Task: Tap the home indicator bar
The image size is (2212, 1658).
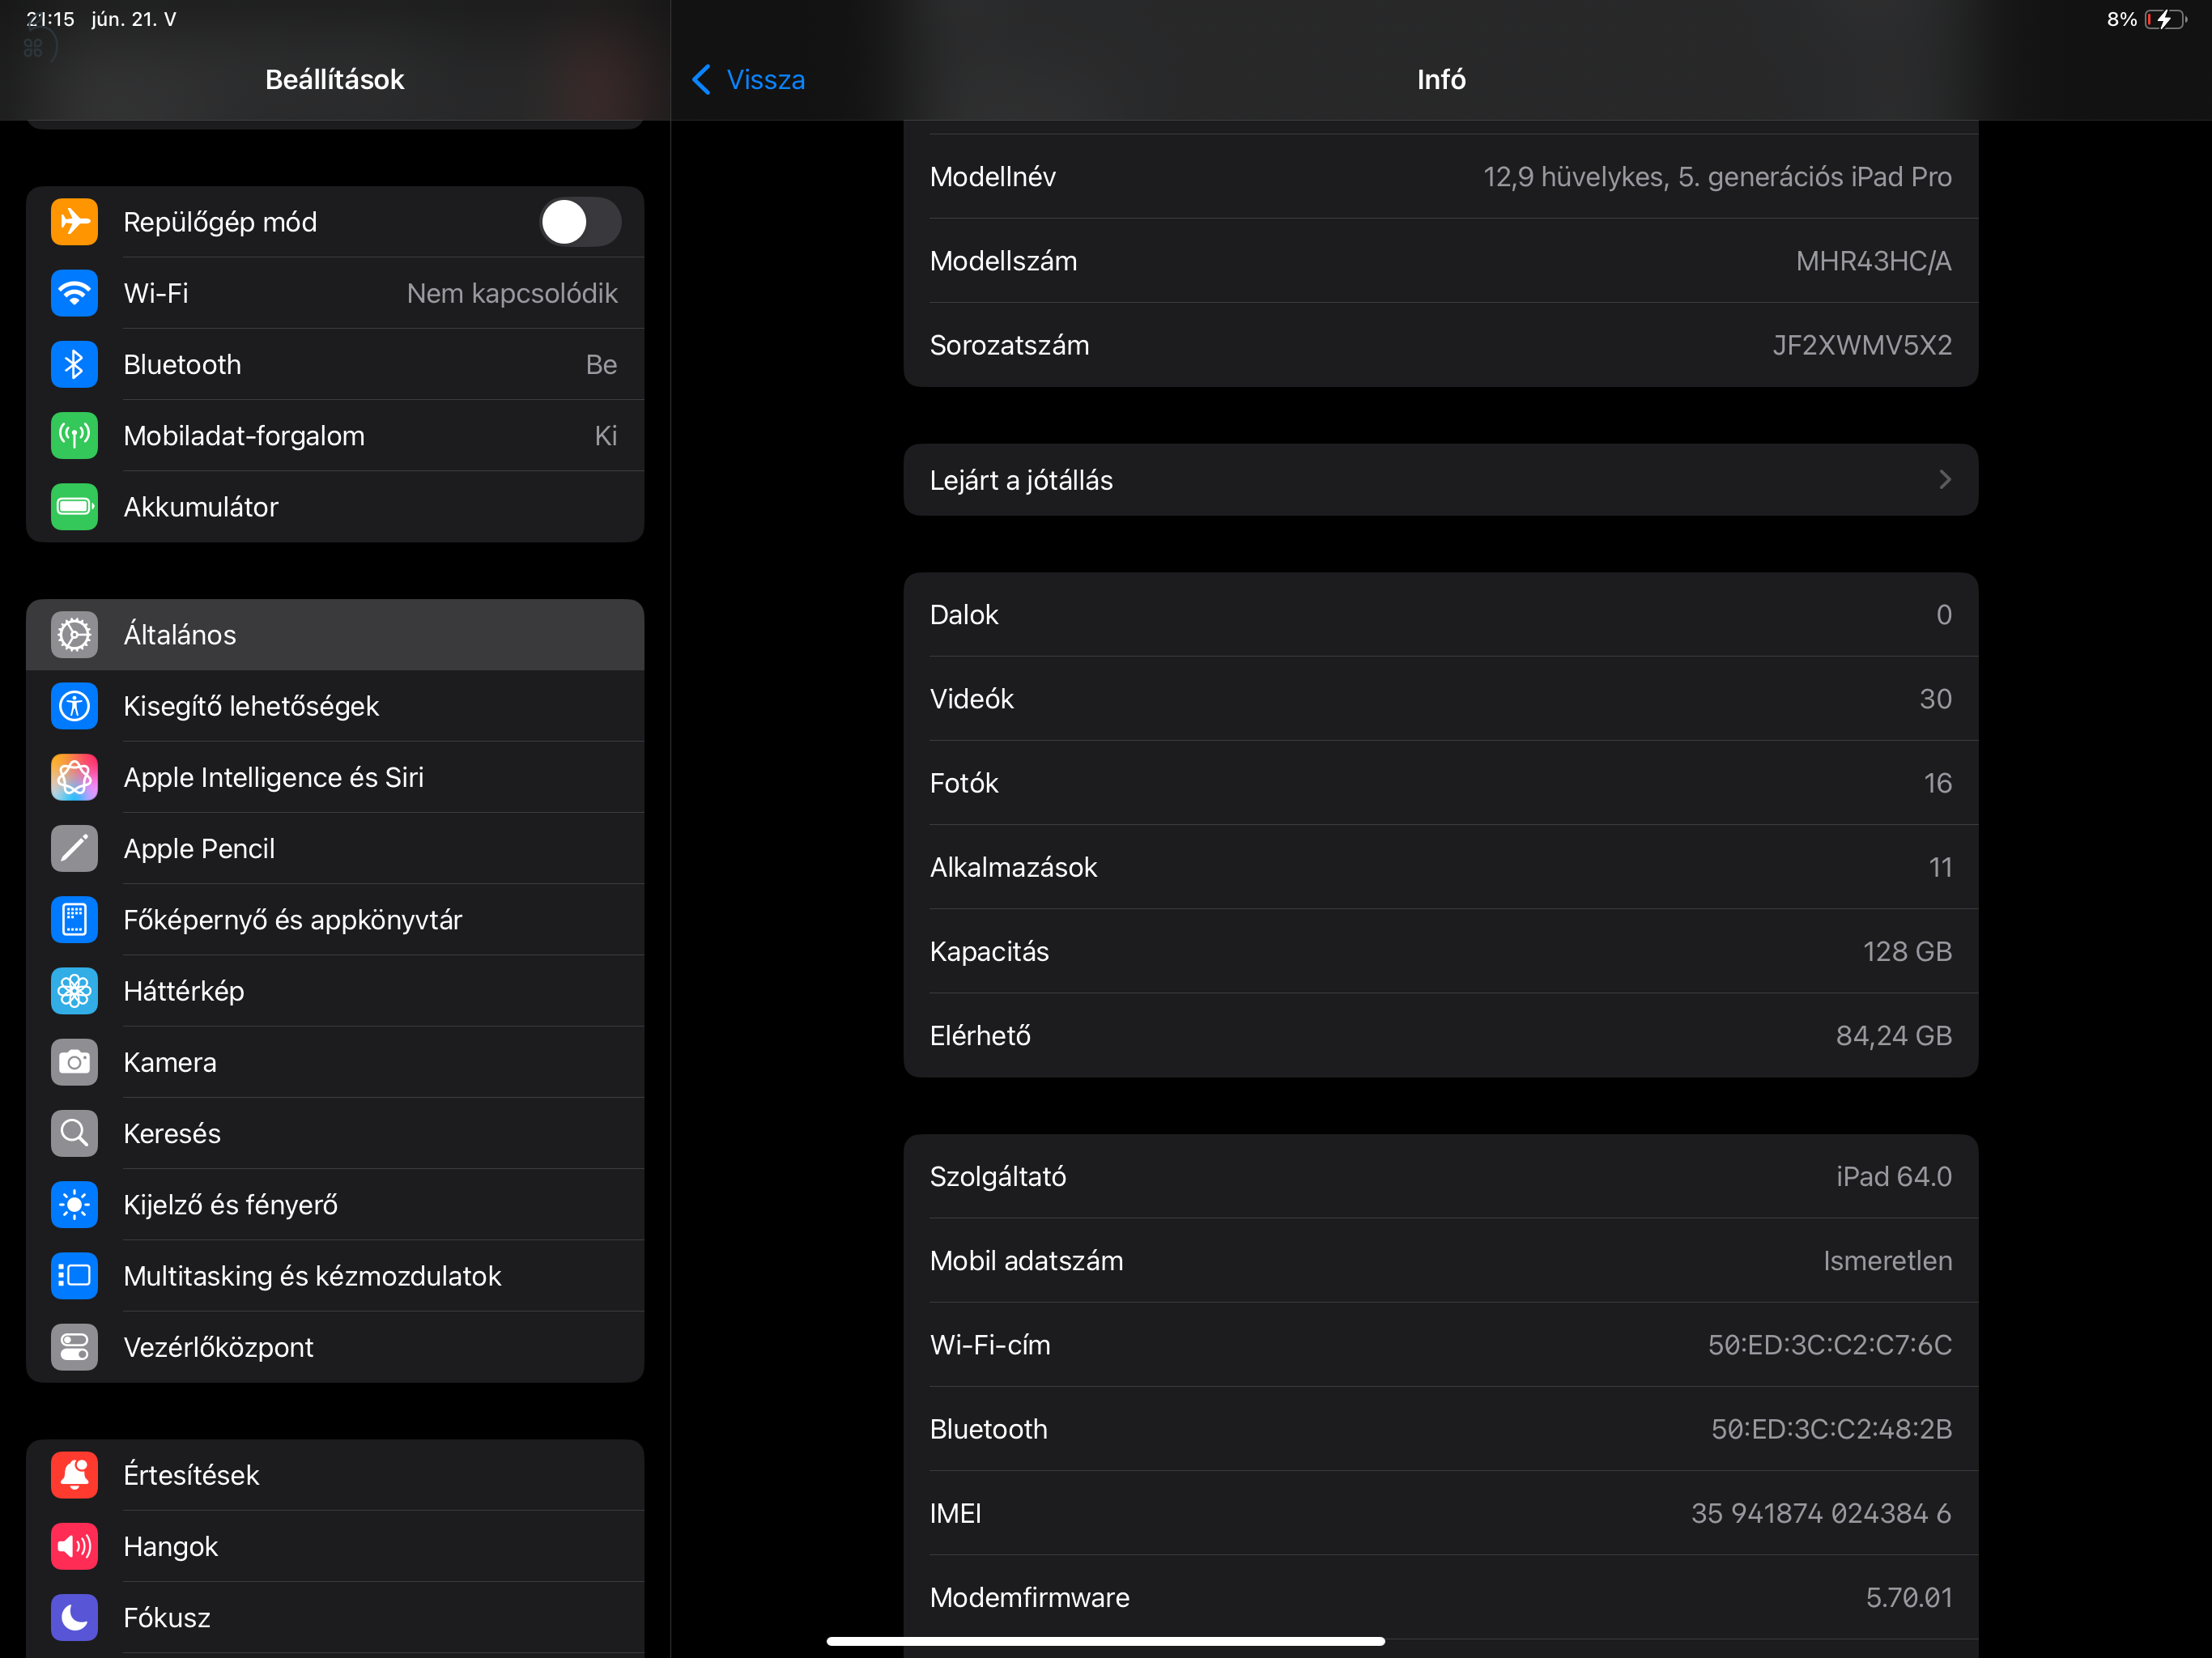Action: coord(1105,1641)
